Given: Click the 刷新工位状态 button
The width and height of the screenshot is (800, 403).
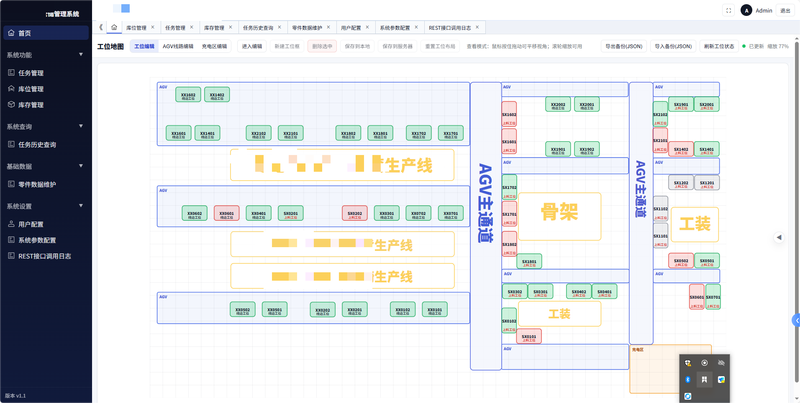Looking at the screenshot, I should [719, 46].
